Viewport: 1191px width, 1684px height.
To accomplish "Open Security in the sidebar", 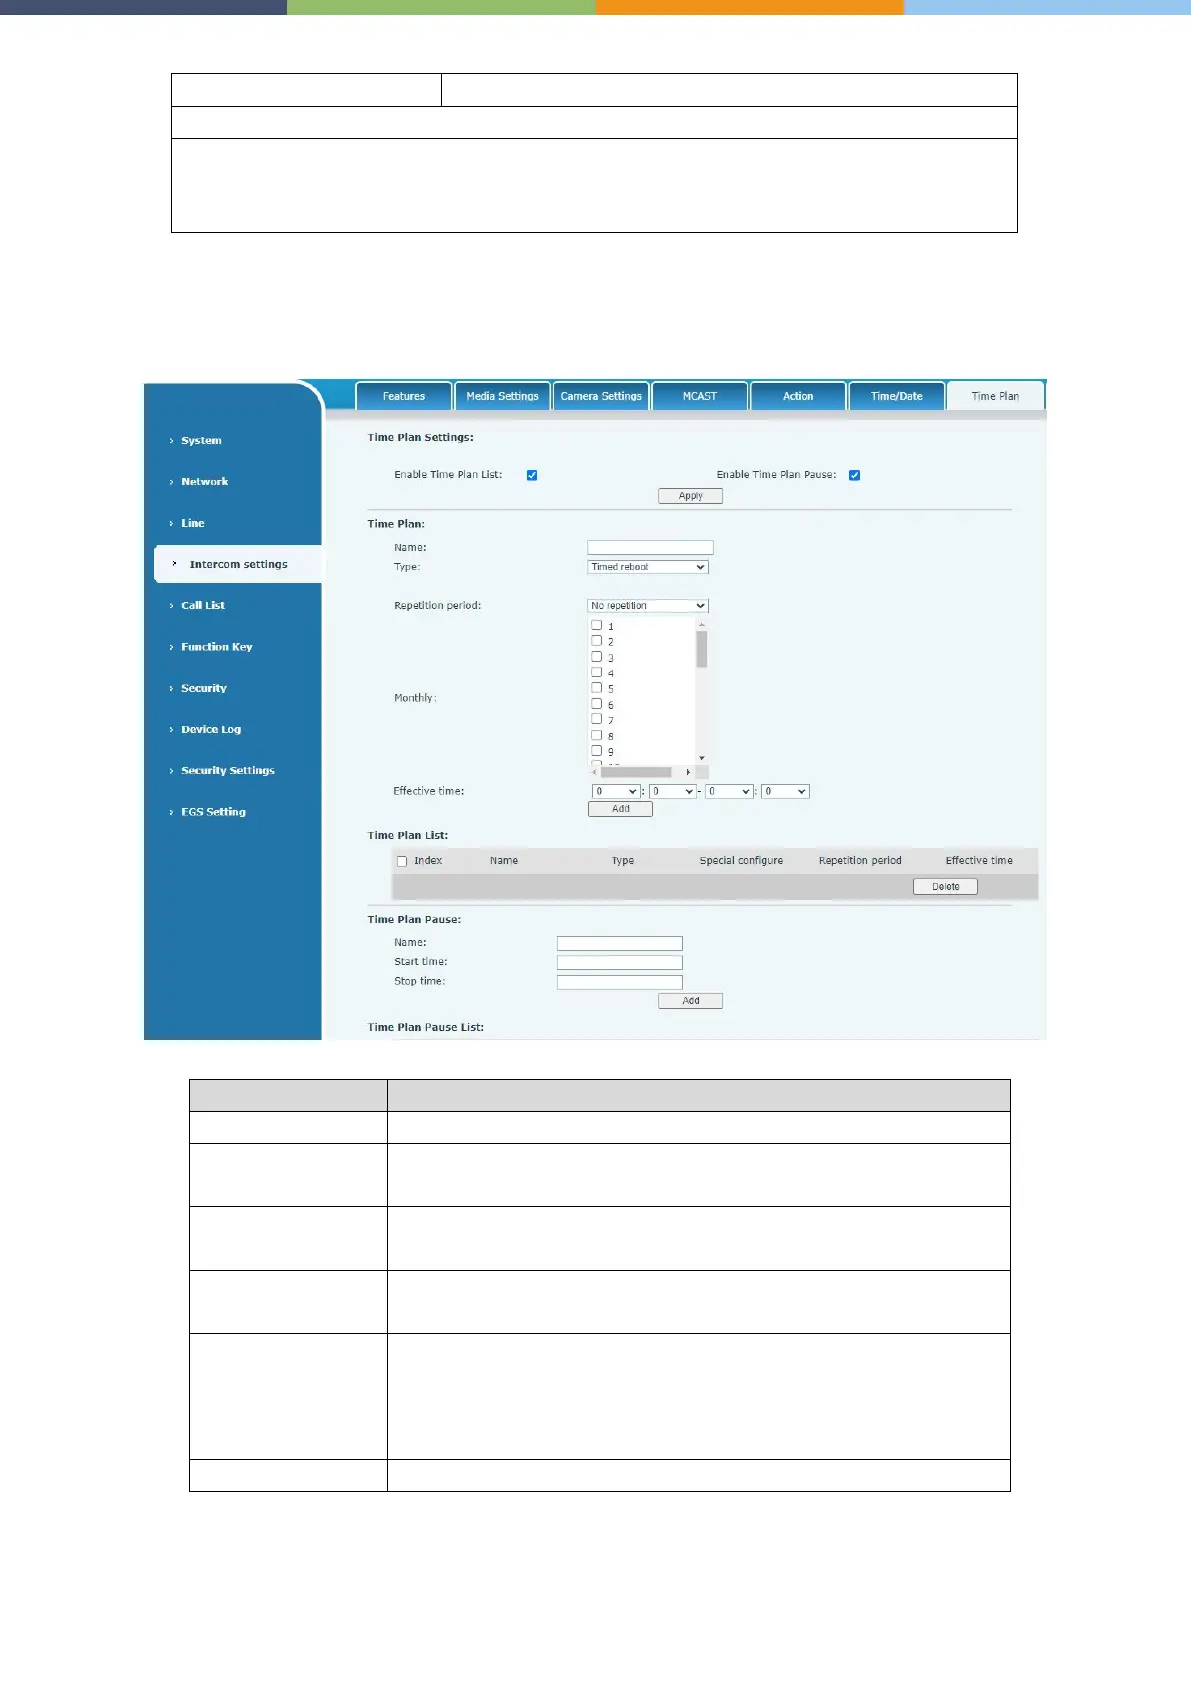I will 204,688.
